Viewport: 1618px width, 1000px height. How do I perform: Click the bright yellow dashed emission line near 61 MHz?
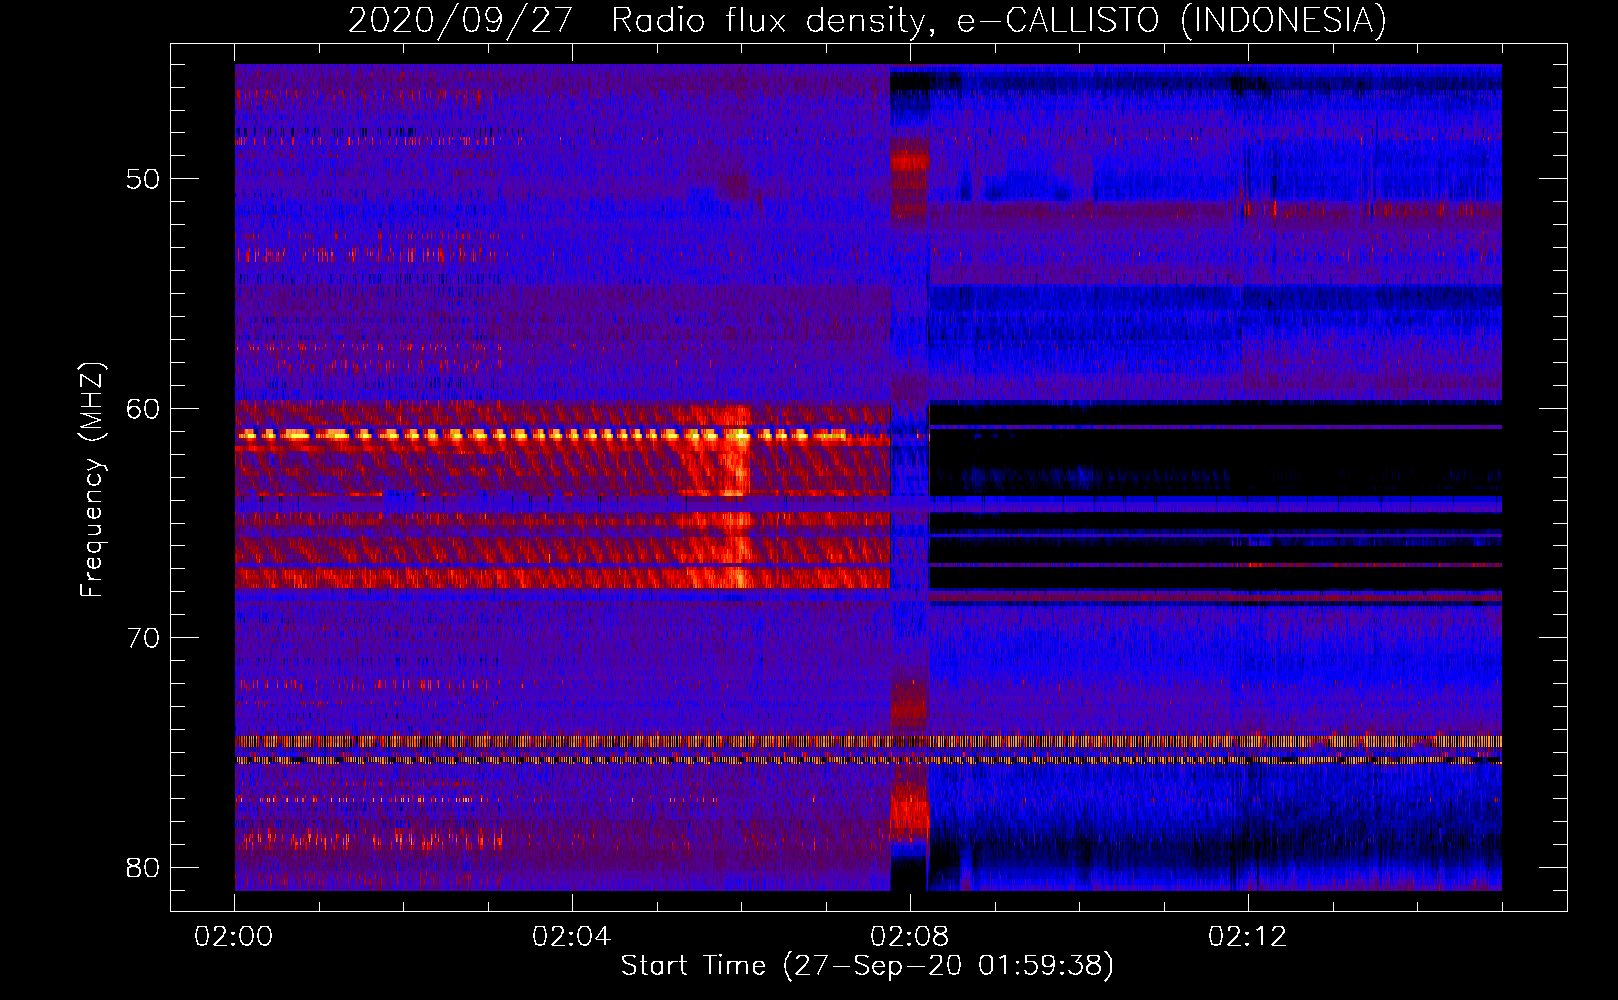(x=543, y=435)
